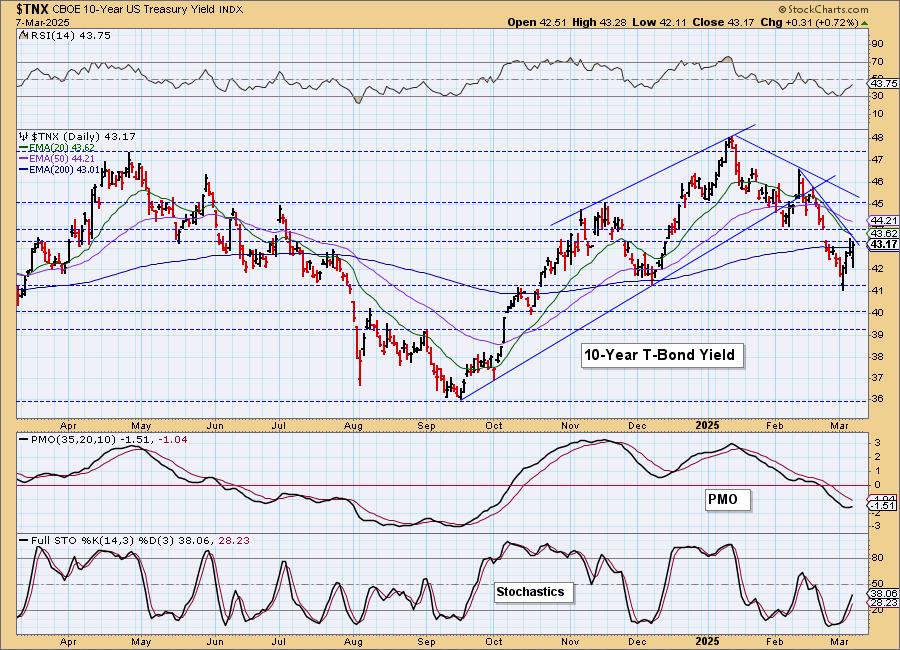
Task: Click the 36 label on the price axis
Action: (x=878, y=400)
